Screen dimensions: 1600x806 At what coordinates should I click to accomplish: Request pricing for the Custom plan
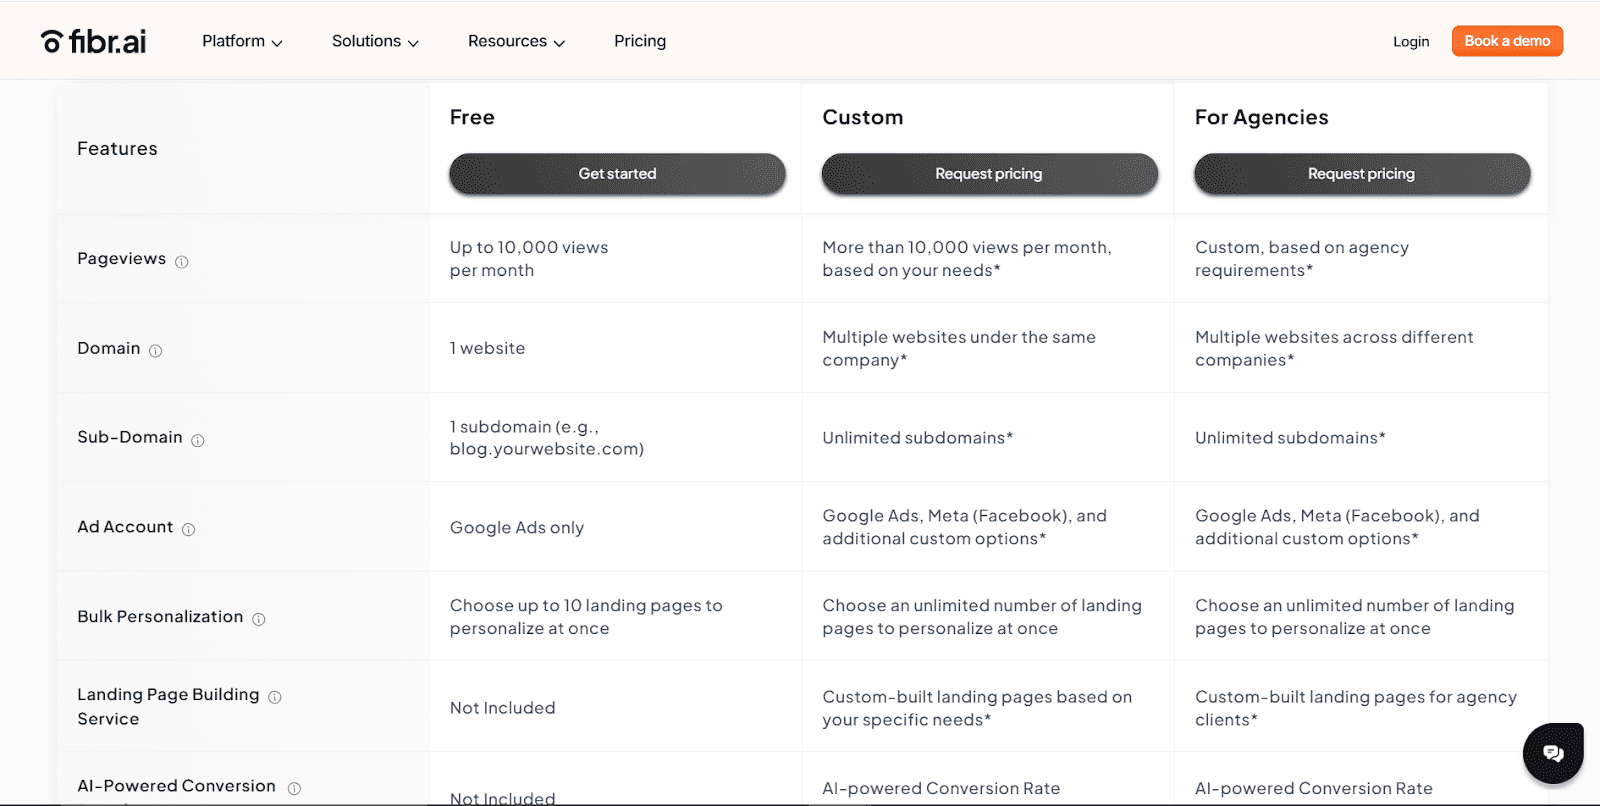pos(989,174)
